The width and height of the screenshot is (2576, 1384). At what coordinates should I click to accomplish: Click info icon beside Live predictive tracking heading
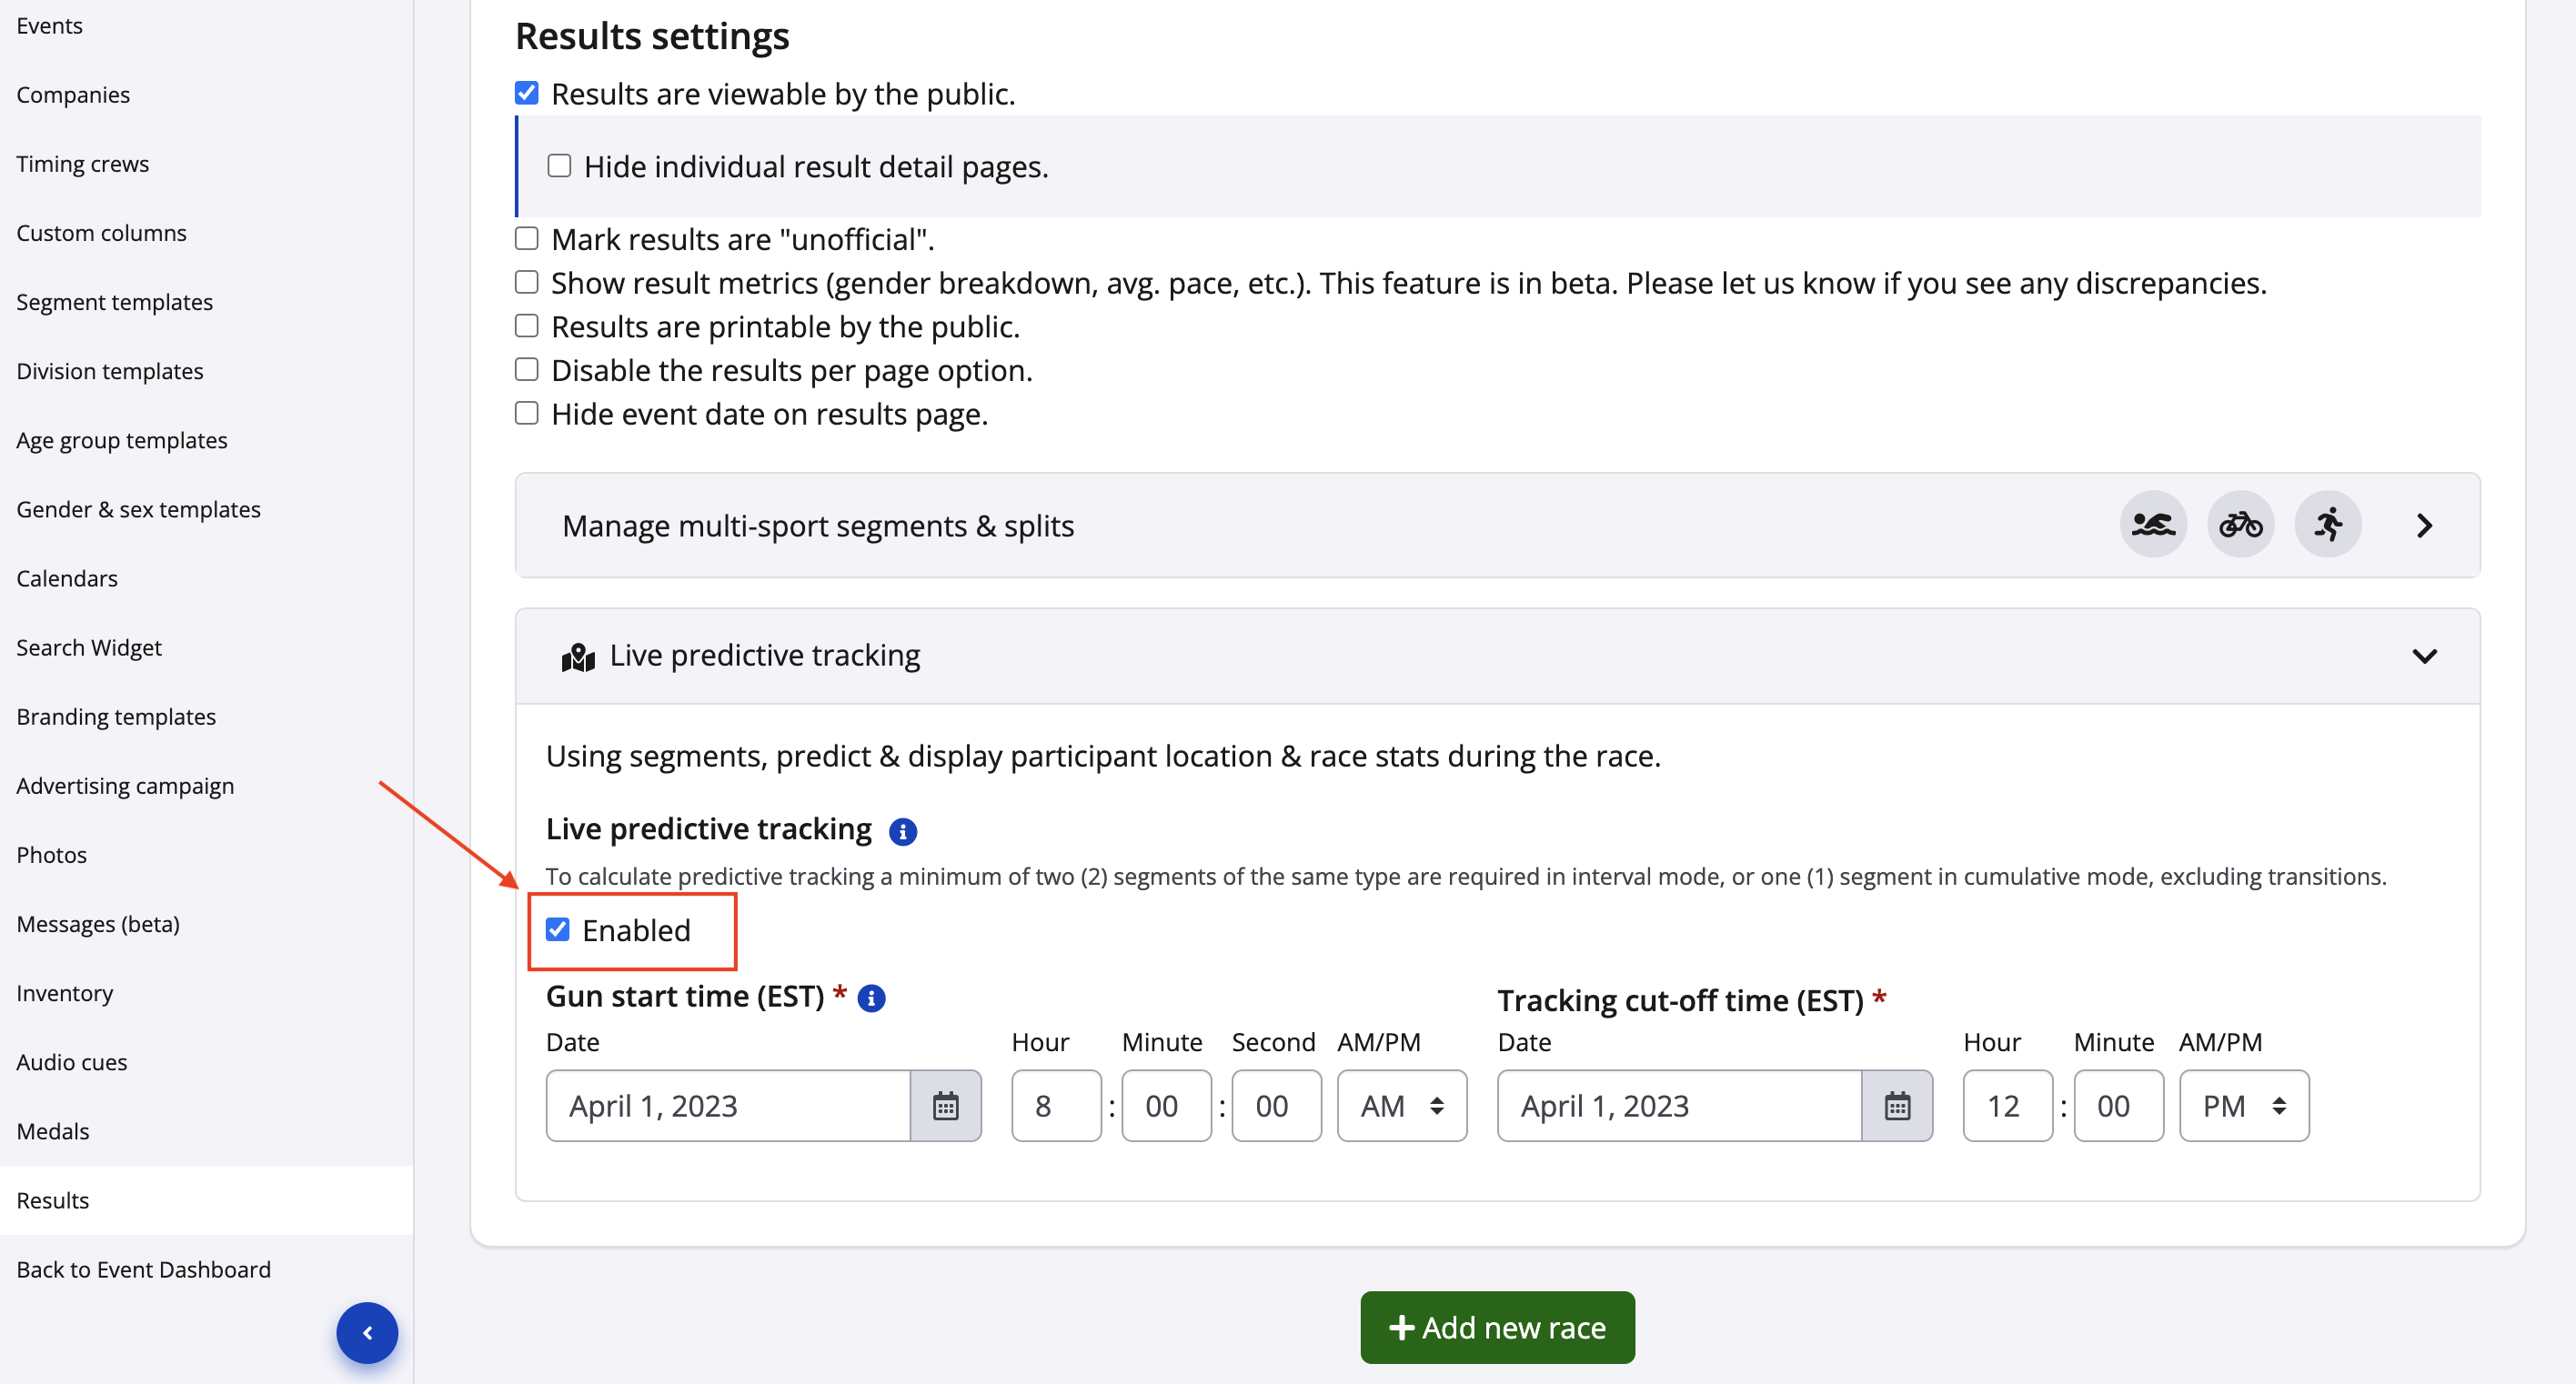click(902, 831)
